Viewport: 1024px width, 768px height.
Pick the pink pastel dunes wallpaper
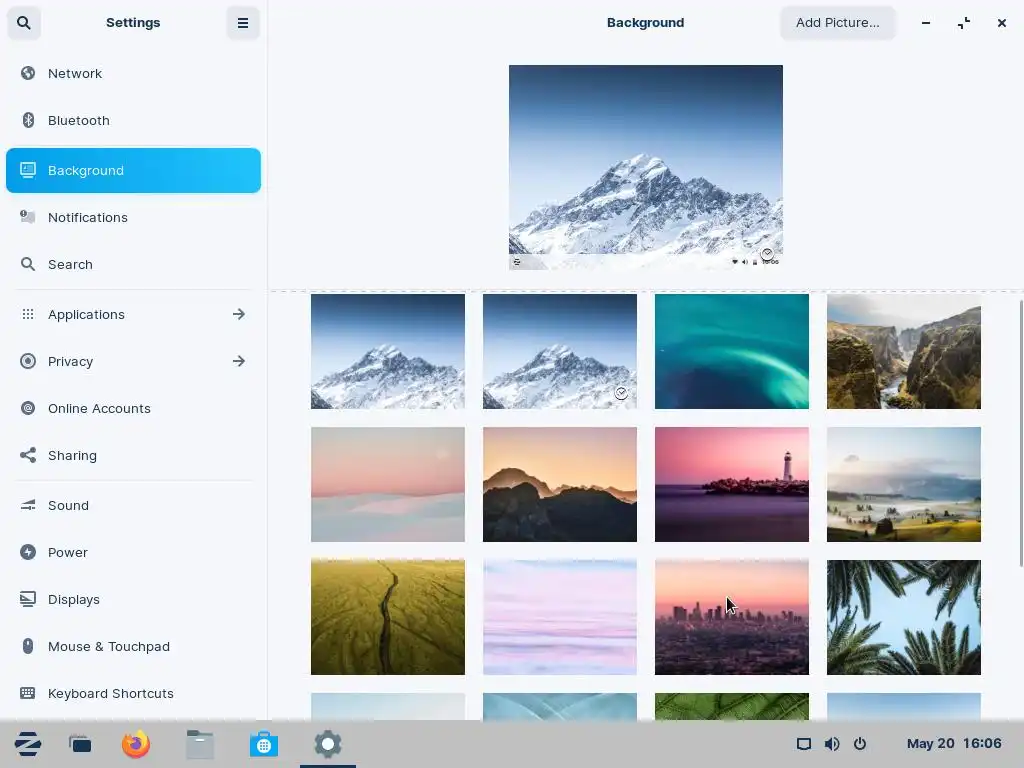tap(388, 485)
